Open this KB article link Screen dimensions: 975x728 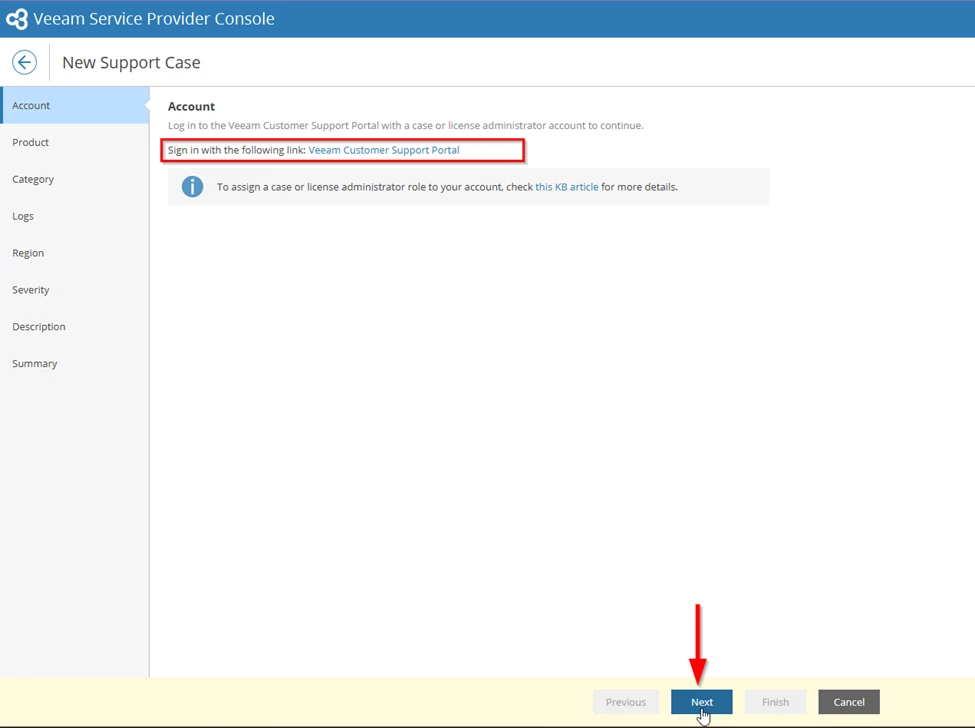(566, 187)
